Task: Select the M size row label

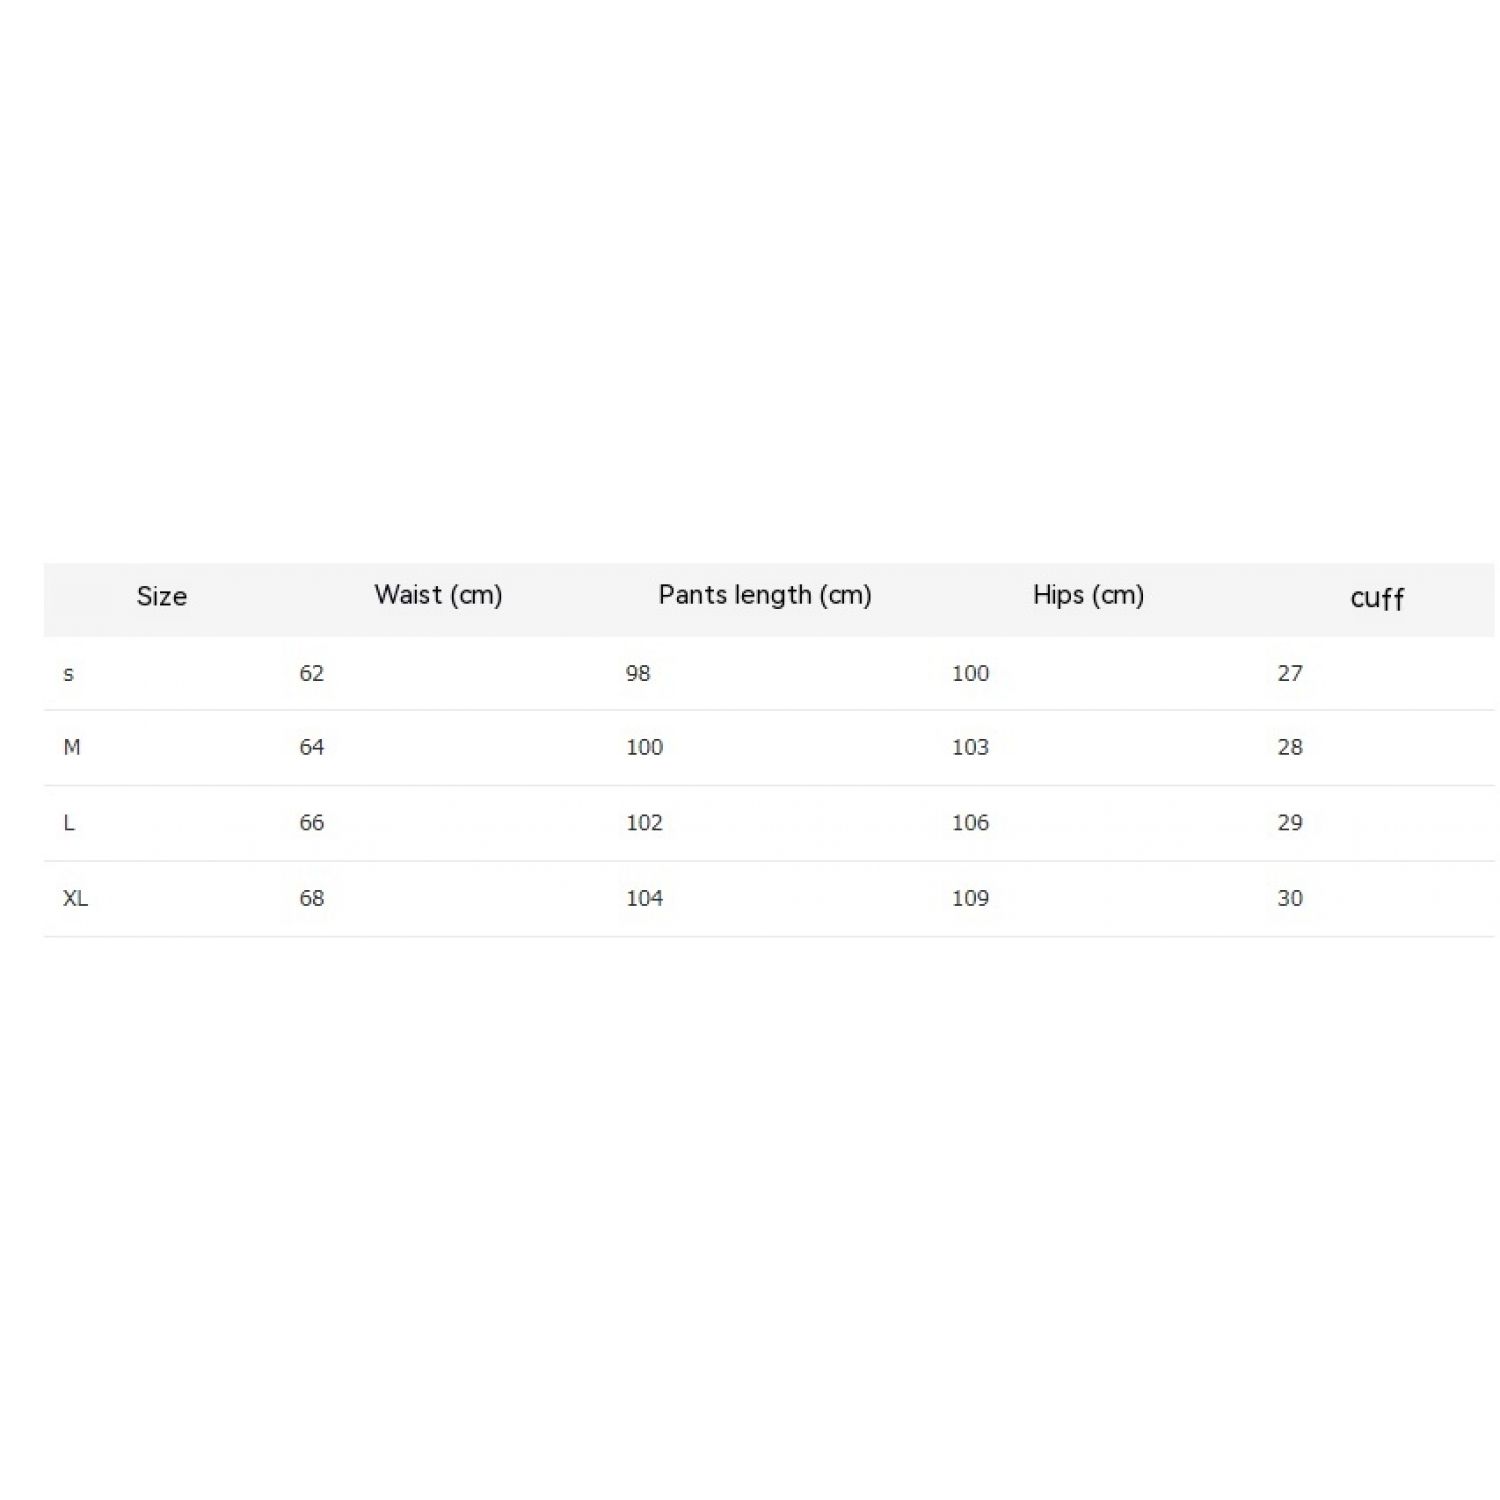Action: (72, 748)
